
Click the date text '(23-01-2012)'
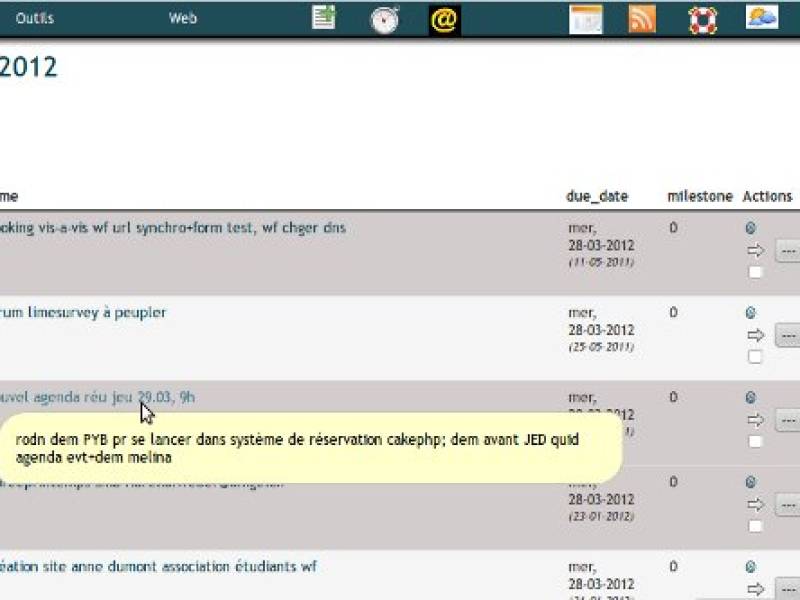pos(602,516)
